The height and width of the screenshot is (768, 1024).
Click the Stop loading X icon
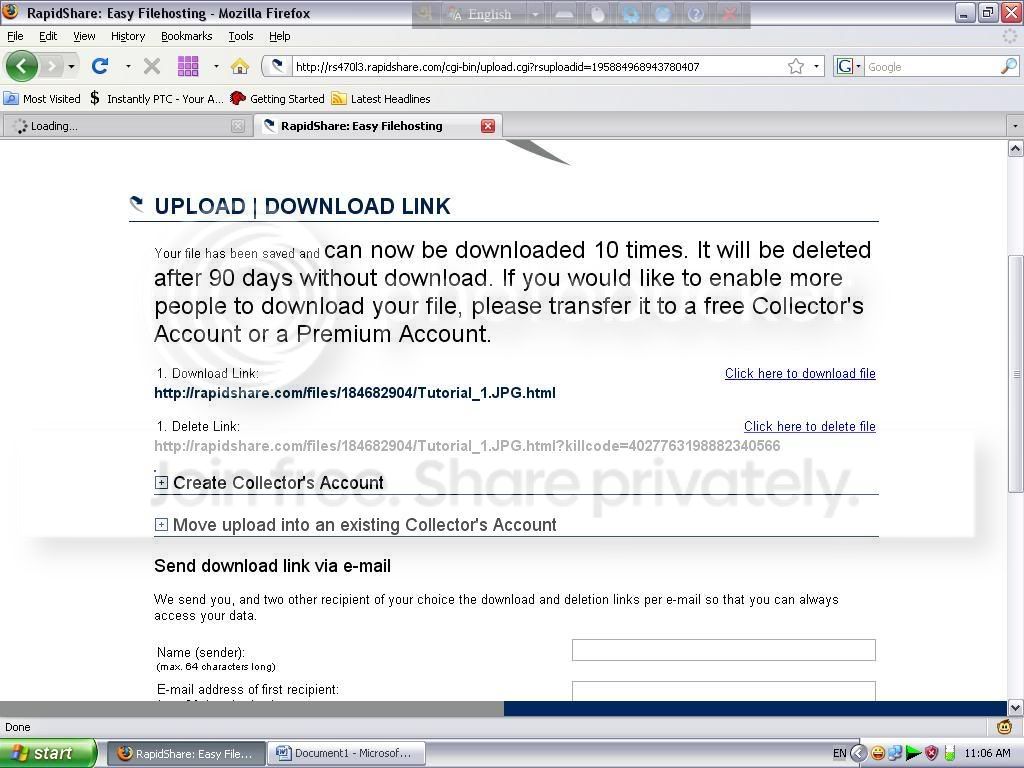(152, 66)
